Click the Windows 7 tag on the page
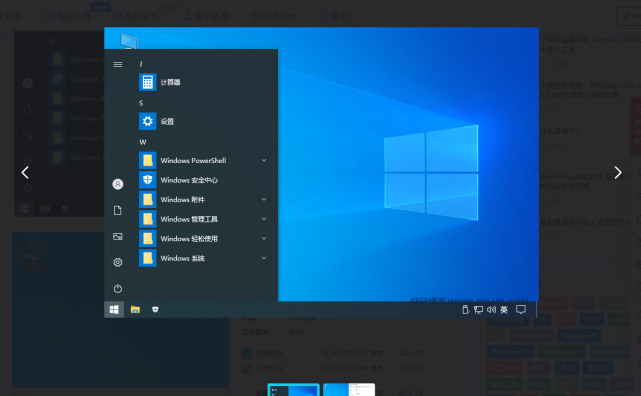The height and width of the screenshot is (396, 641). (531, 336)
